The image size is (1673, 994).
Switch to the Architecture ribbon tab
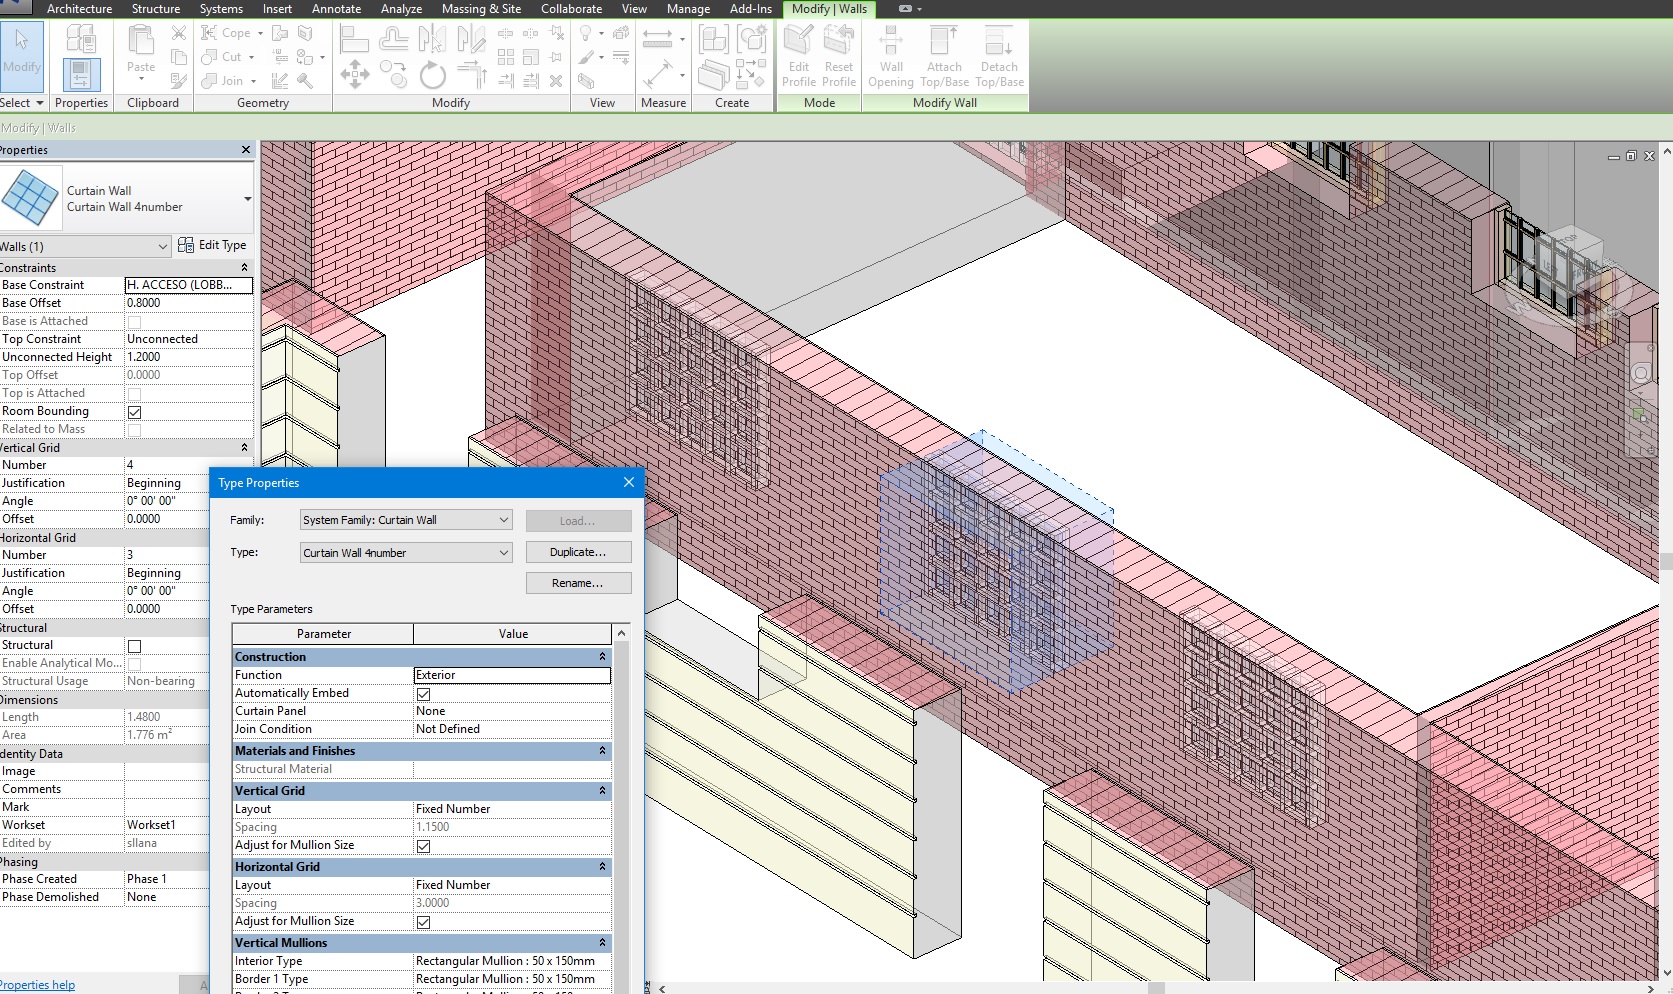point(79,9)
